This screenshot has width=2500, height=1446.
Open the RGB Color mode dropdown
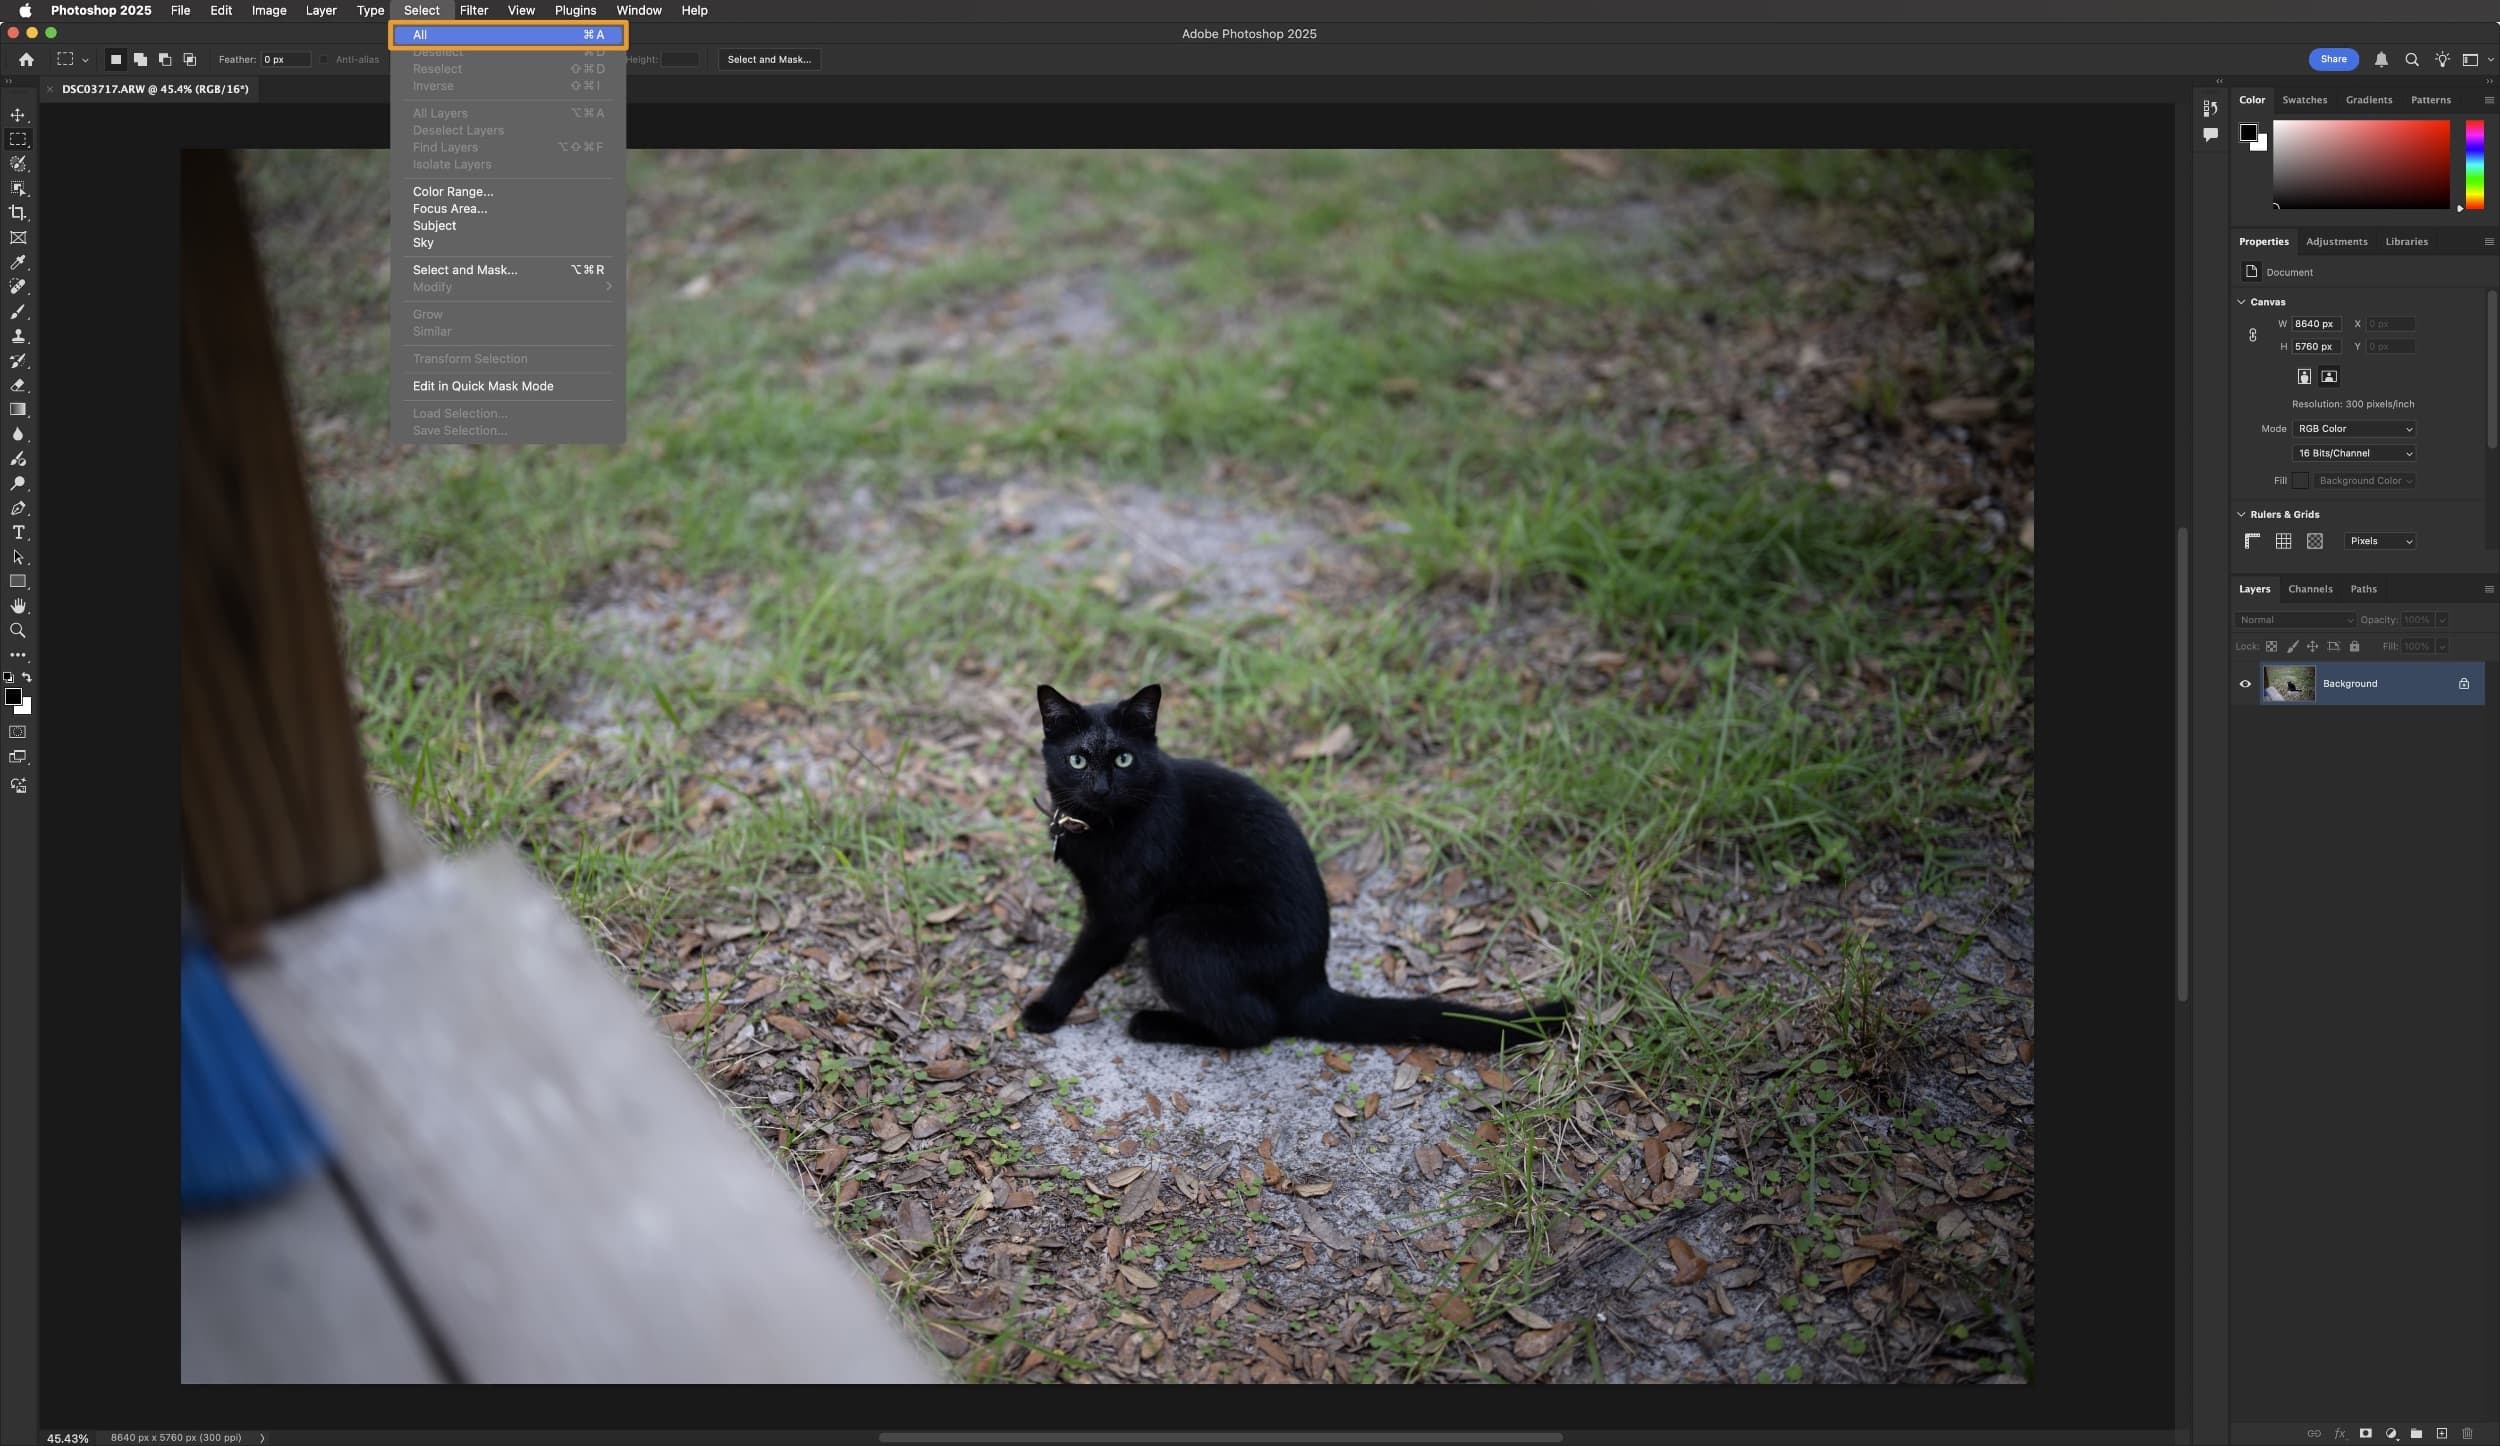coord(2354,429)
